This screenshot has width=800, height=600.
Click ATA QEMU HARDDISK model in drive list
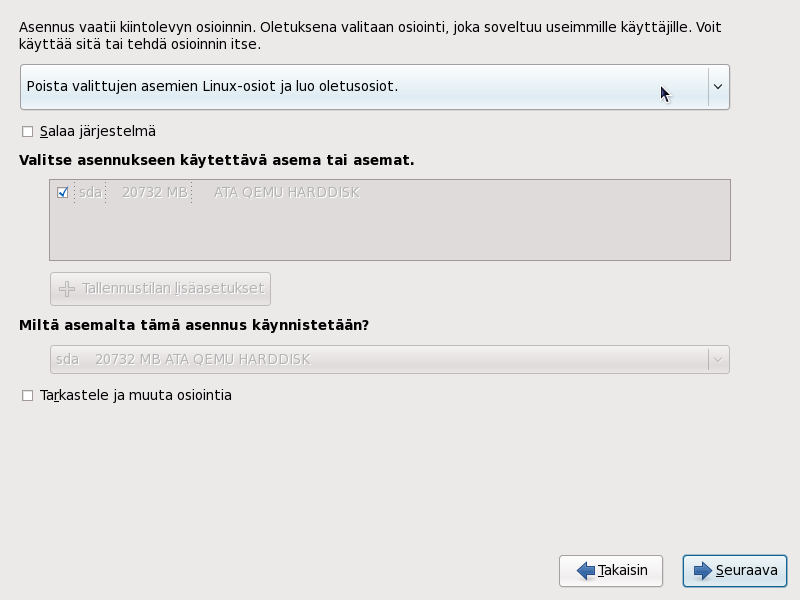point(286,192)
